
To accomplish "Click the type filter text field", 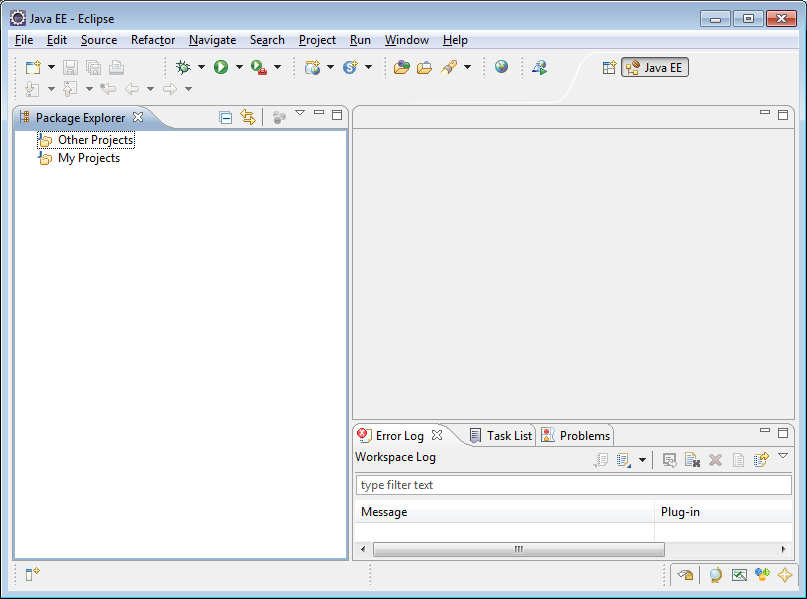I will click(x=573, y=485).
